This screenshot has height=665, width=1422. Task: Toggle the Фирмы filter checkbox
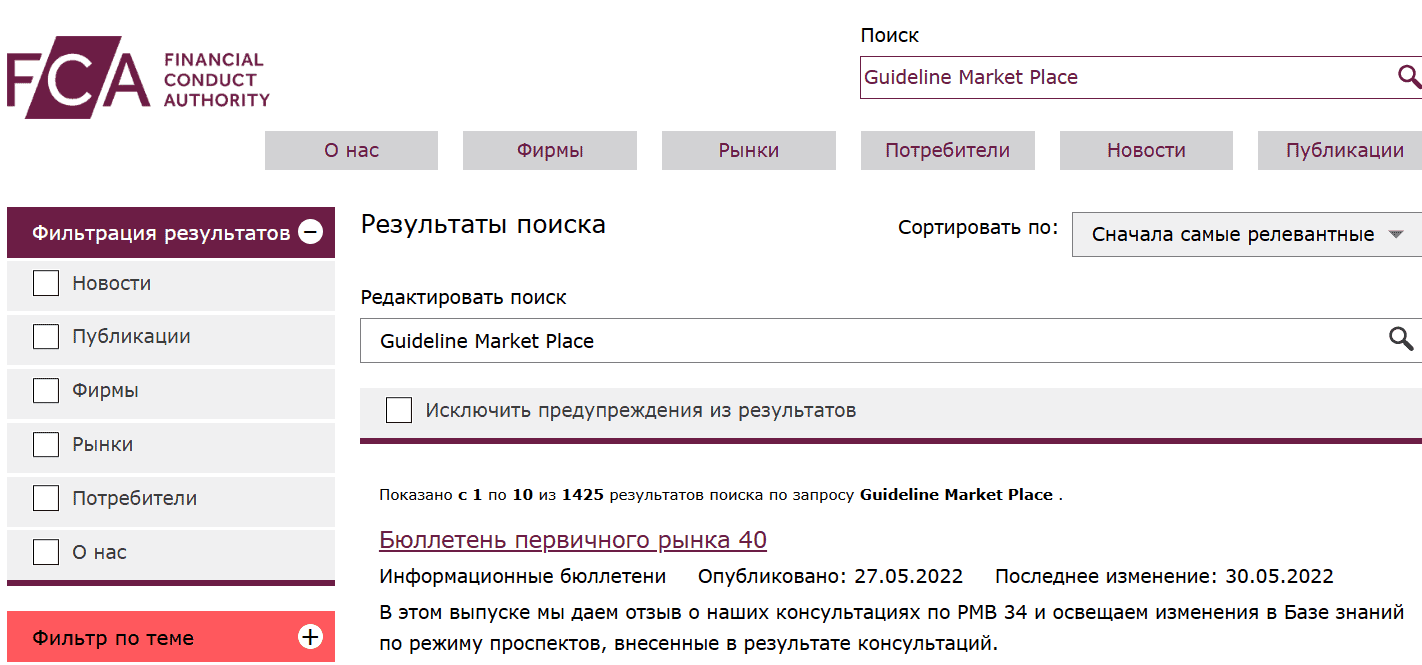(46, 390)
